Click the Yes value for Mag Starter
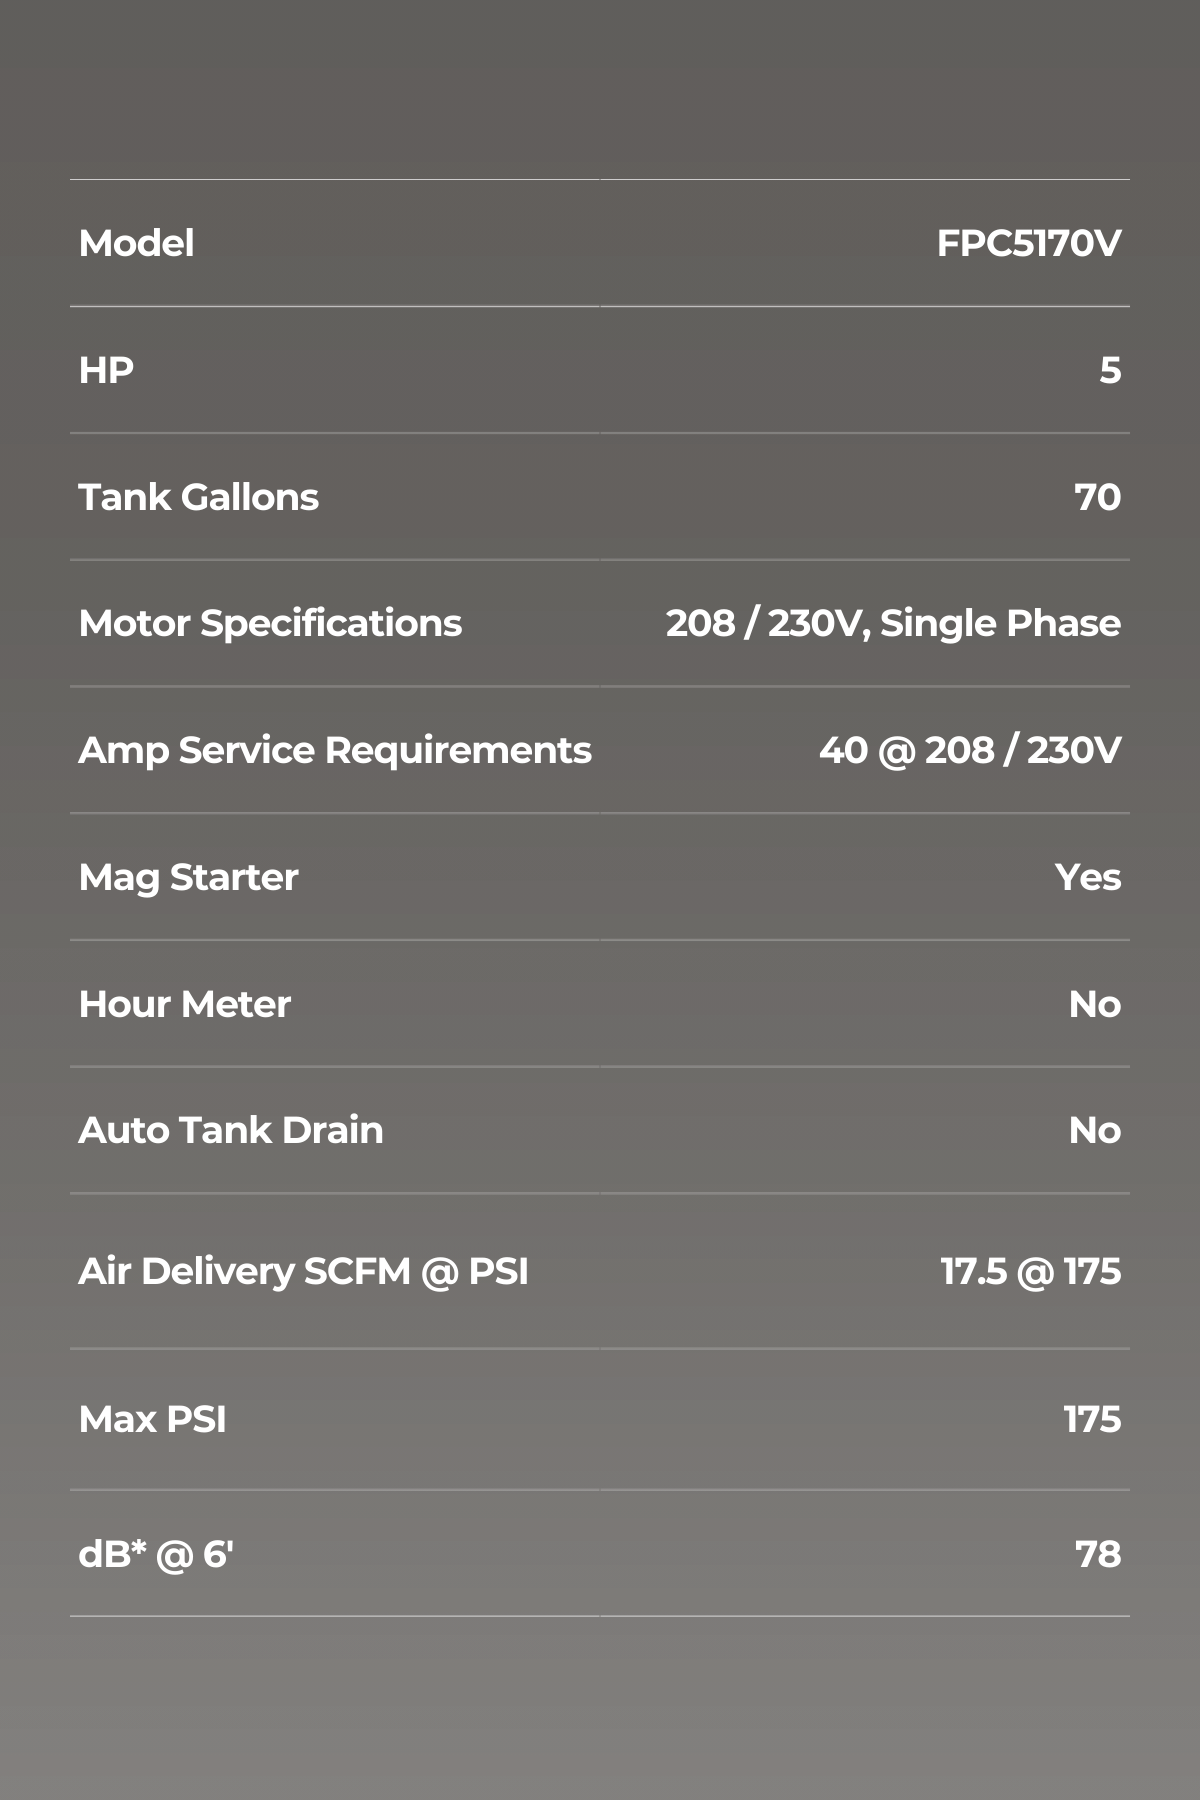The width and height of the screenshot is (1200, 1800). tap(1088, 877)
